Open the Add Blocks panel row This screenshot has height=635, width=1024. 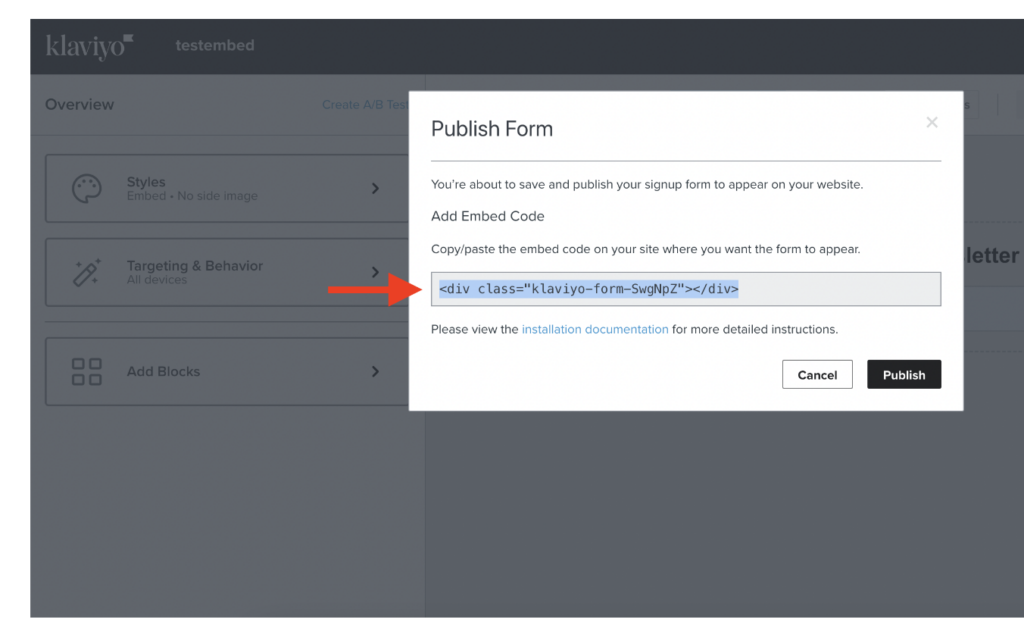(227, 371)
